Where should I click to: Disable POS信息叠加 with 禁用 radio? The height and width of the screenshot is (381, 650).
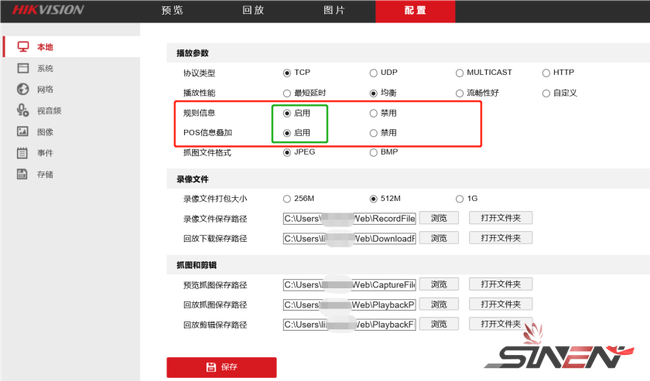tap(374, 133)
